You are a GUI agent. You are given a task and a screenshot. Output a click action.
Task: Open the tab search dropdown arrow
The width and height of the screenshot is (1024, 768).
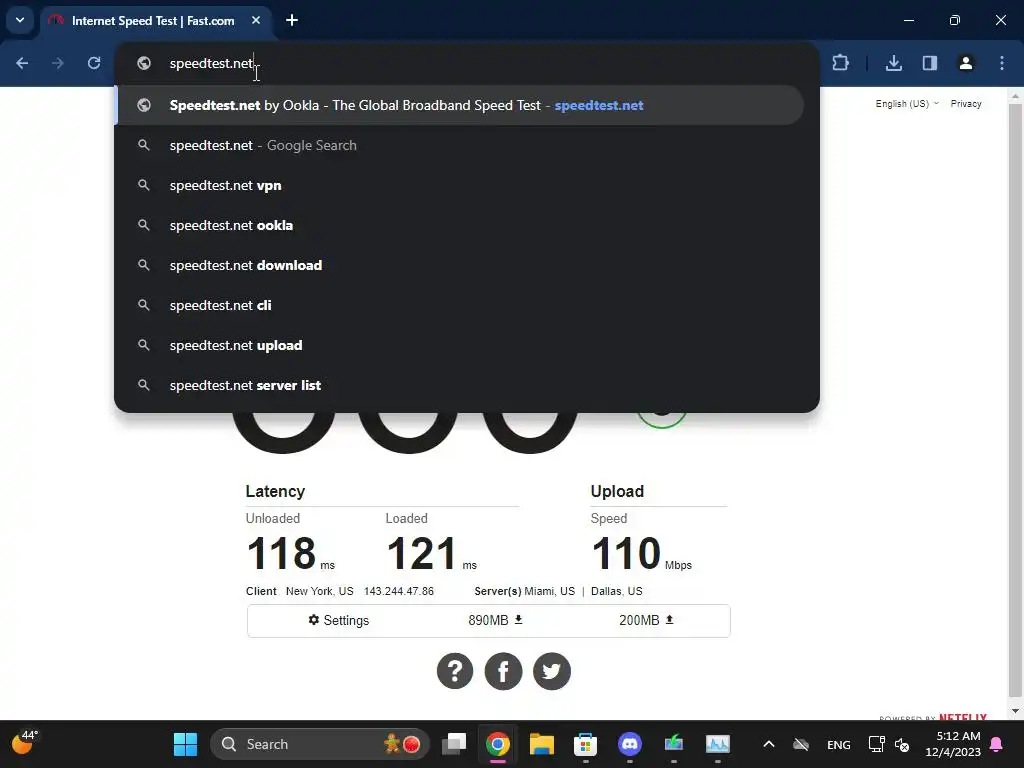click(20, 20)
